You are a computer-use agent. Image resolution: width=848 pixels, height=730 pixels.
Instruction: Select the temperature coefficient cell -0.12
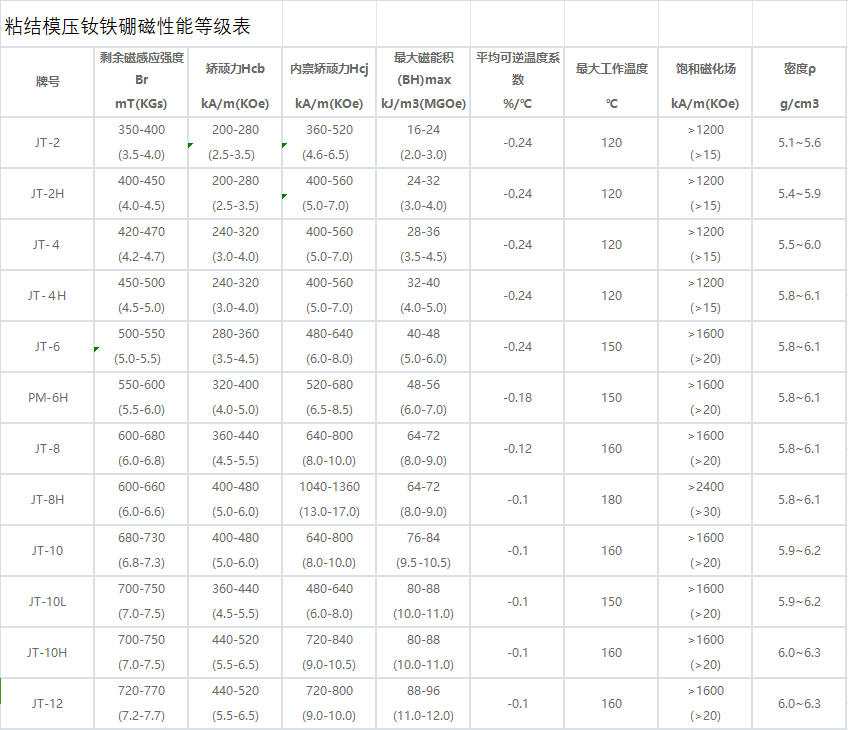click(518, 449)
